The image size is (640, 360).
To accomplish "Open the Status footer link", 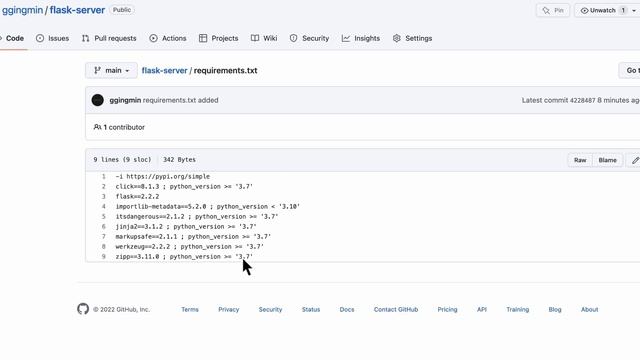I will (x=311, y=309).
